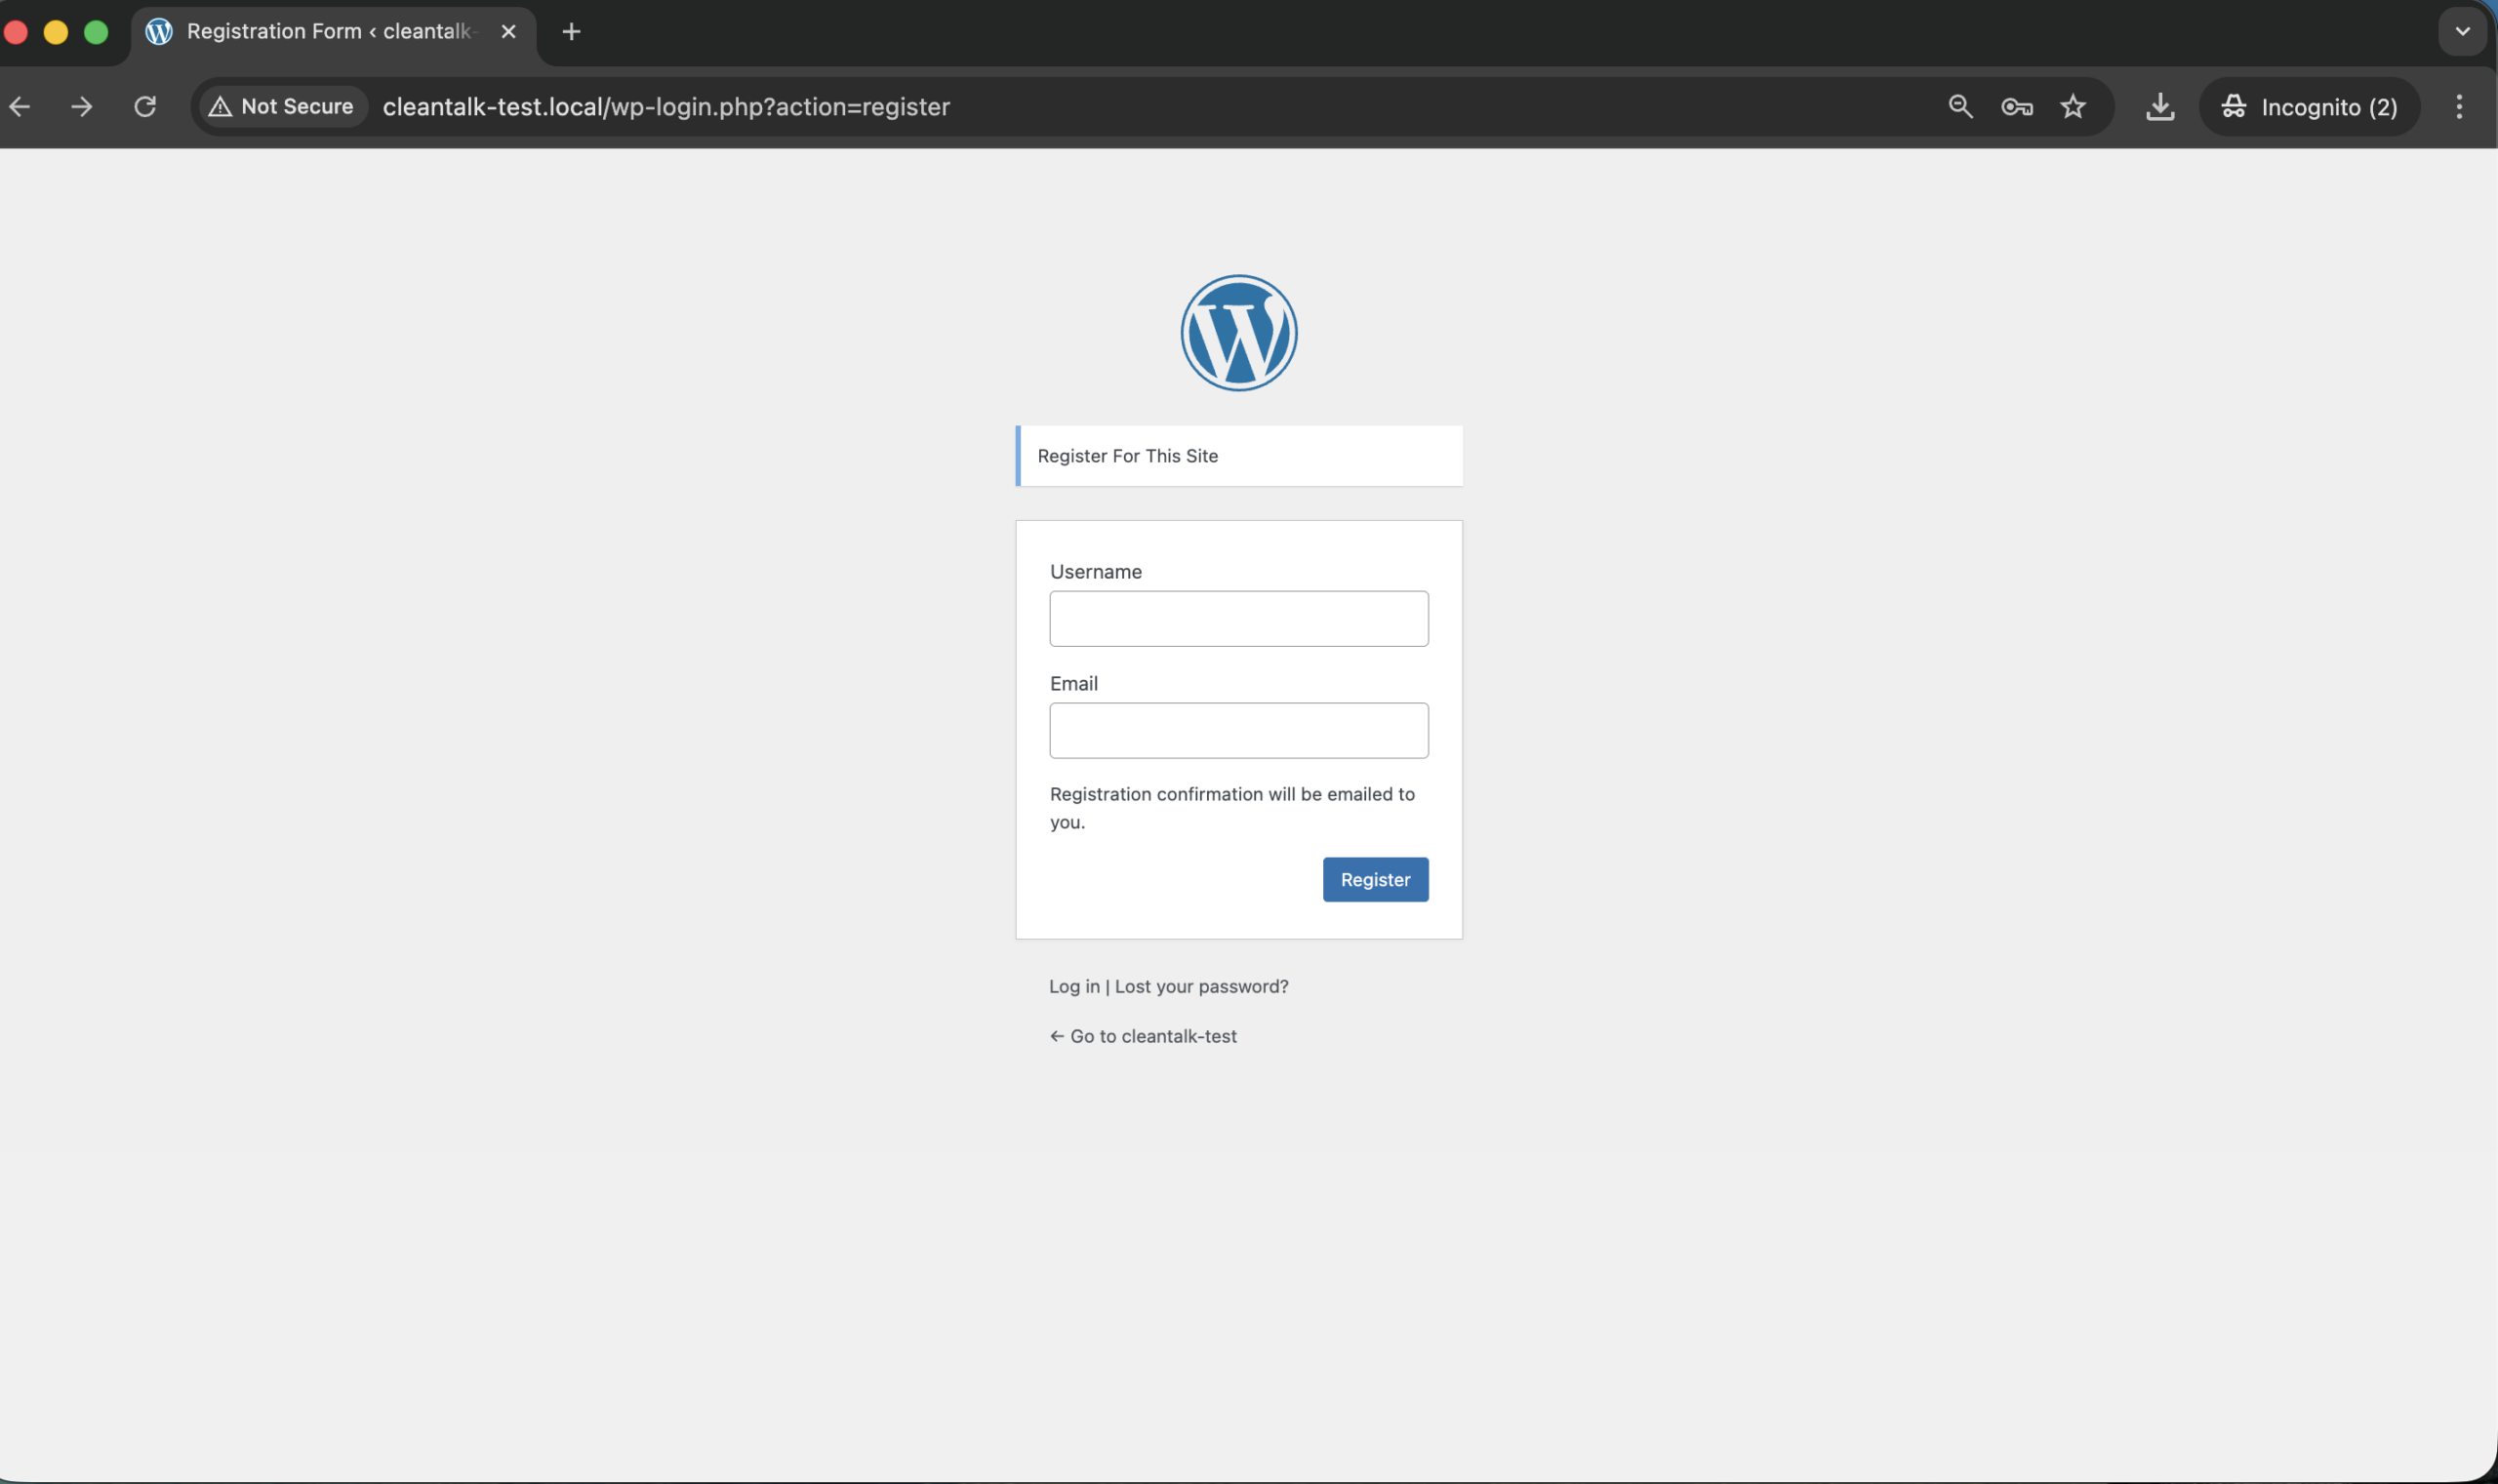Open the password manager key icon

pyautogui.click(x=2017, y=106)
